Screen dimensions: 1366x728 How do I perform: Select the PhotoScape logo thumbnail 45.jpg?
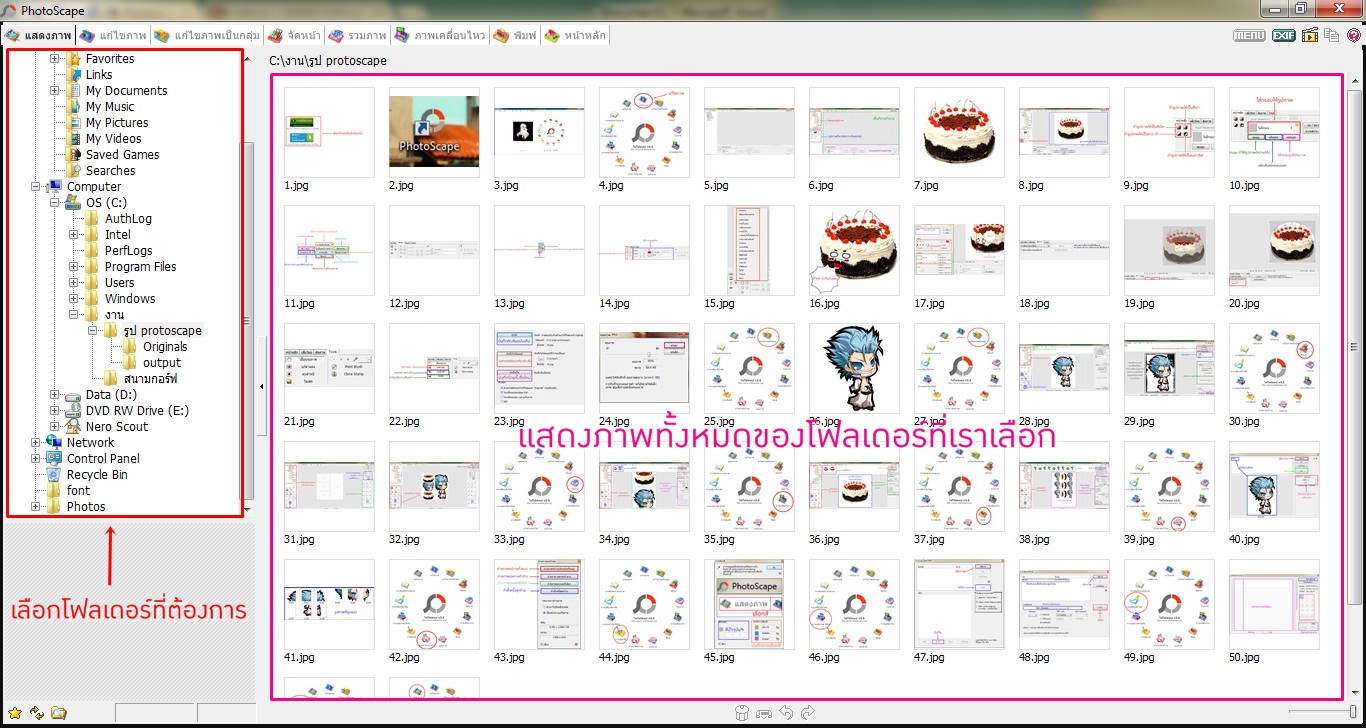click(749, 604)
